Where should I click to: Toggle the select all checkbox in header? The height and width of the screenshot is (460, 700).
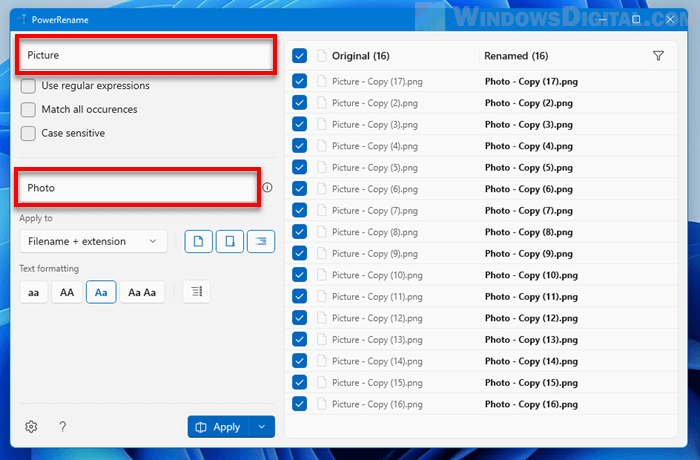(x=300, y=56)
